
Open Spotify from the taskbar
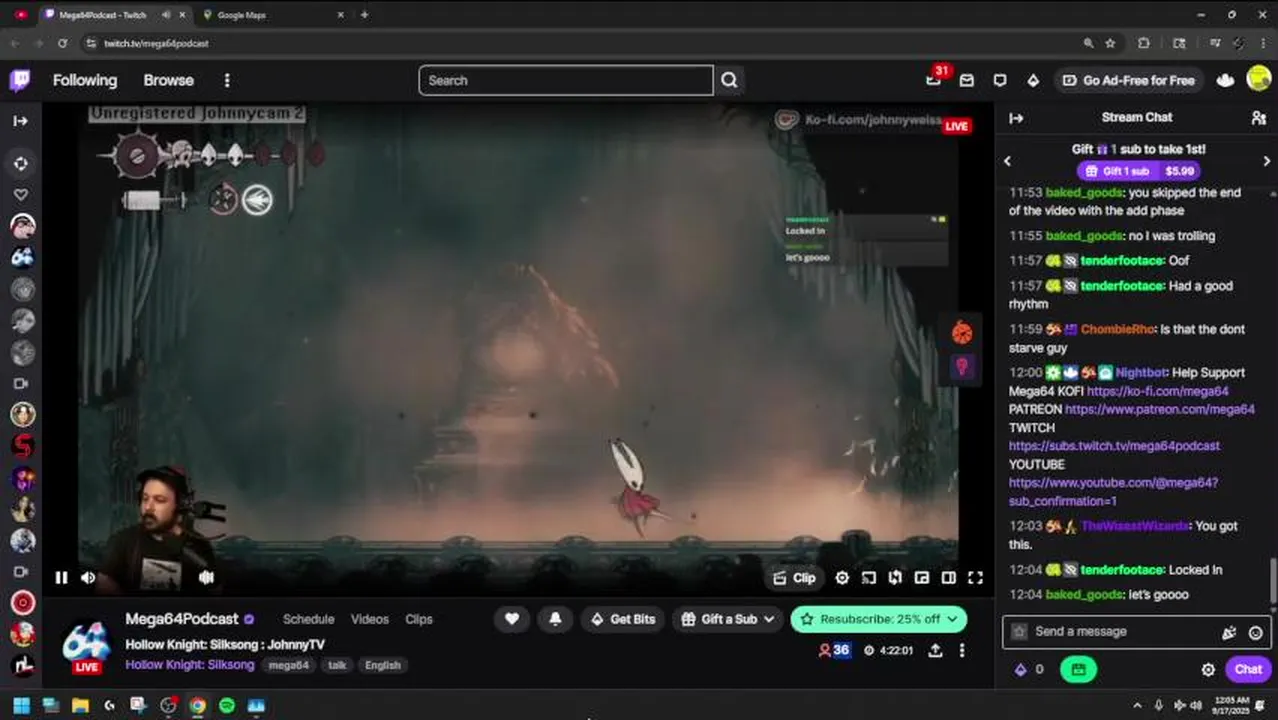pyautogui.click(x=227, y=706)
